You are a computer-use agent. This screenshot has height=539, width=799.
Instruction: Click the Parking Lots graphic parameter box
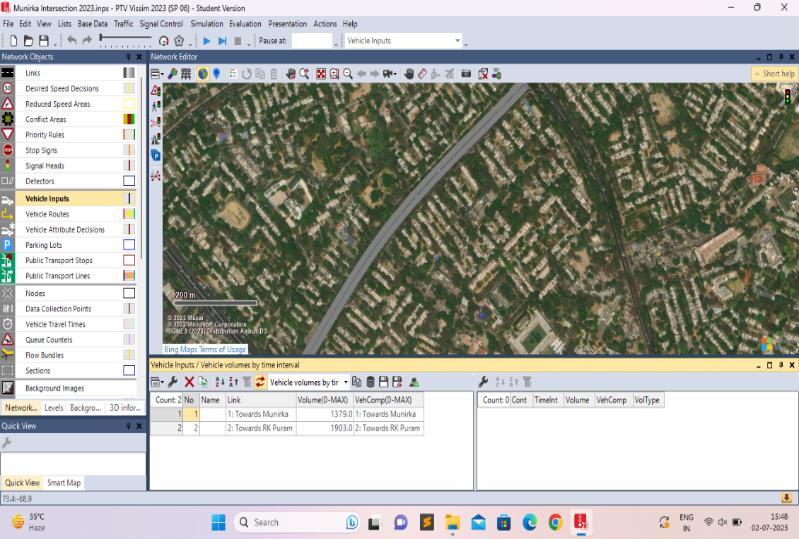[129, 245]
